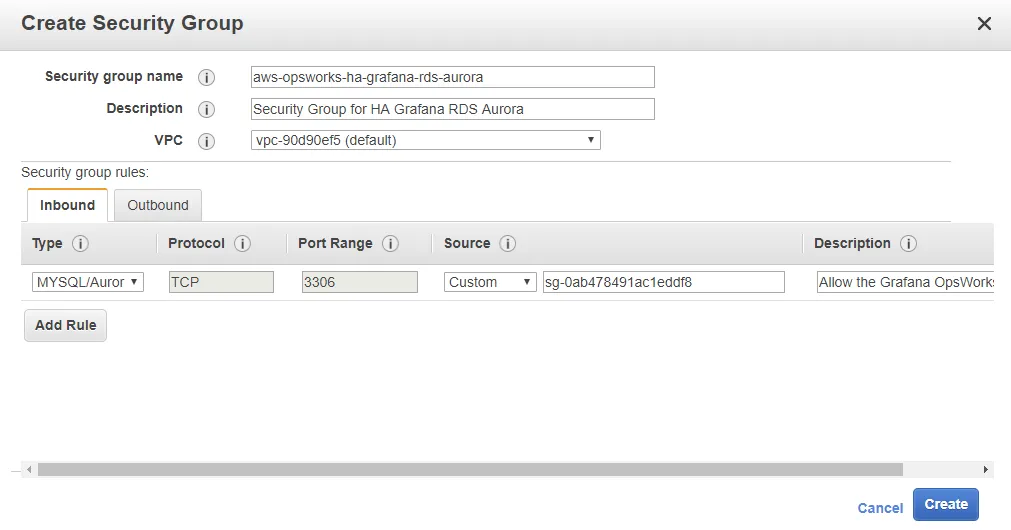The width and height of the screenshot is (1011, 530).
Task: Click info icon in rules Description column header
Action: (x=909, y=244)
